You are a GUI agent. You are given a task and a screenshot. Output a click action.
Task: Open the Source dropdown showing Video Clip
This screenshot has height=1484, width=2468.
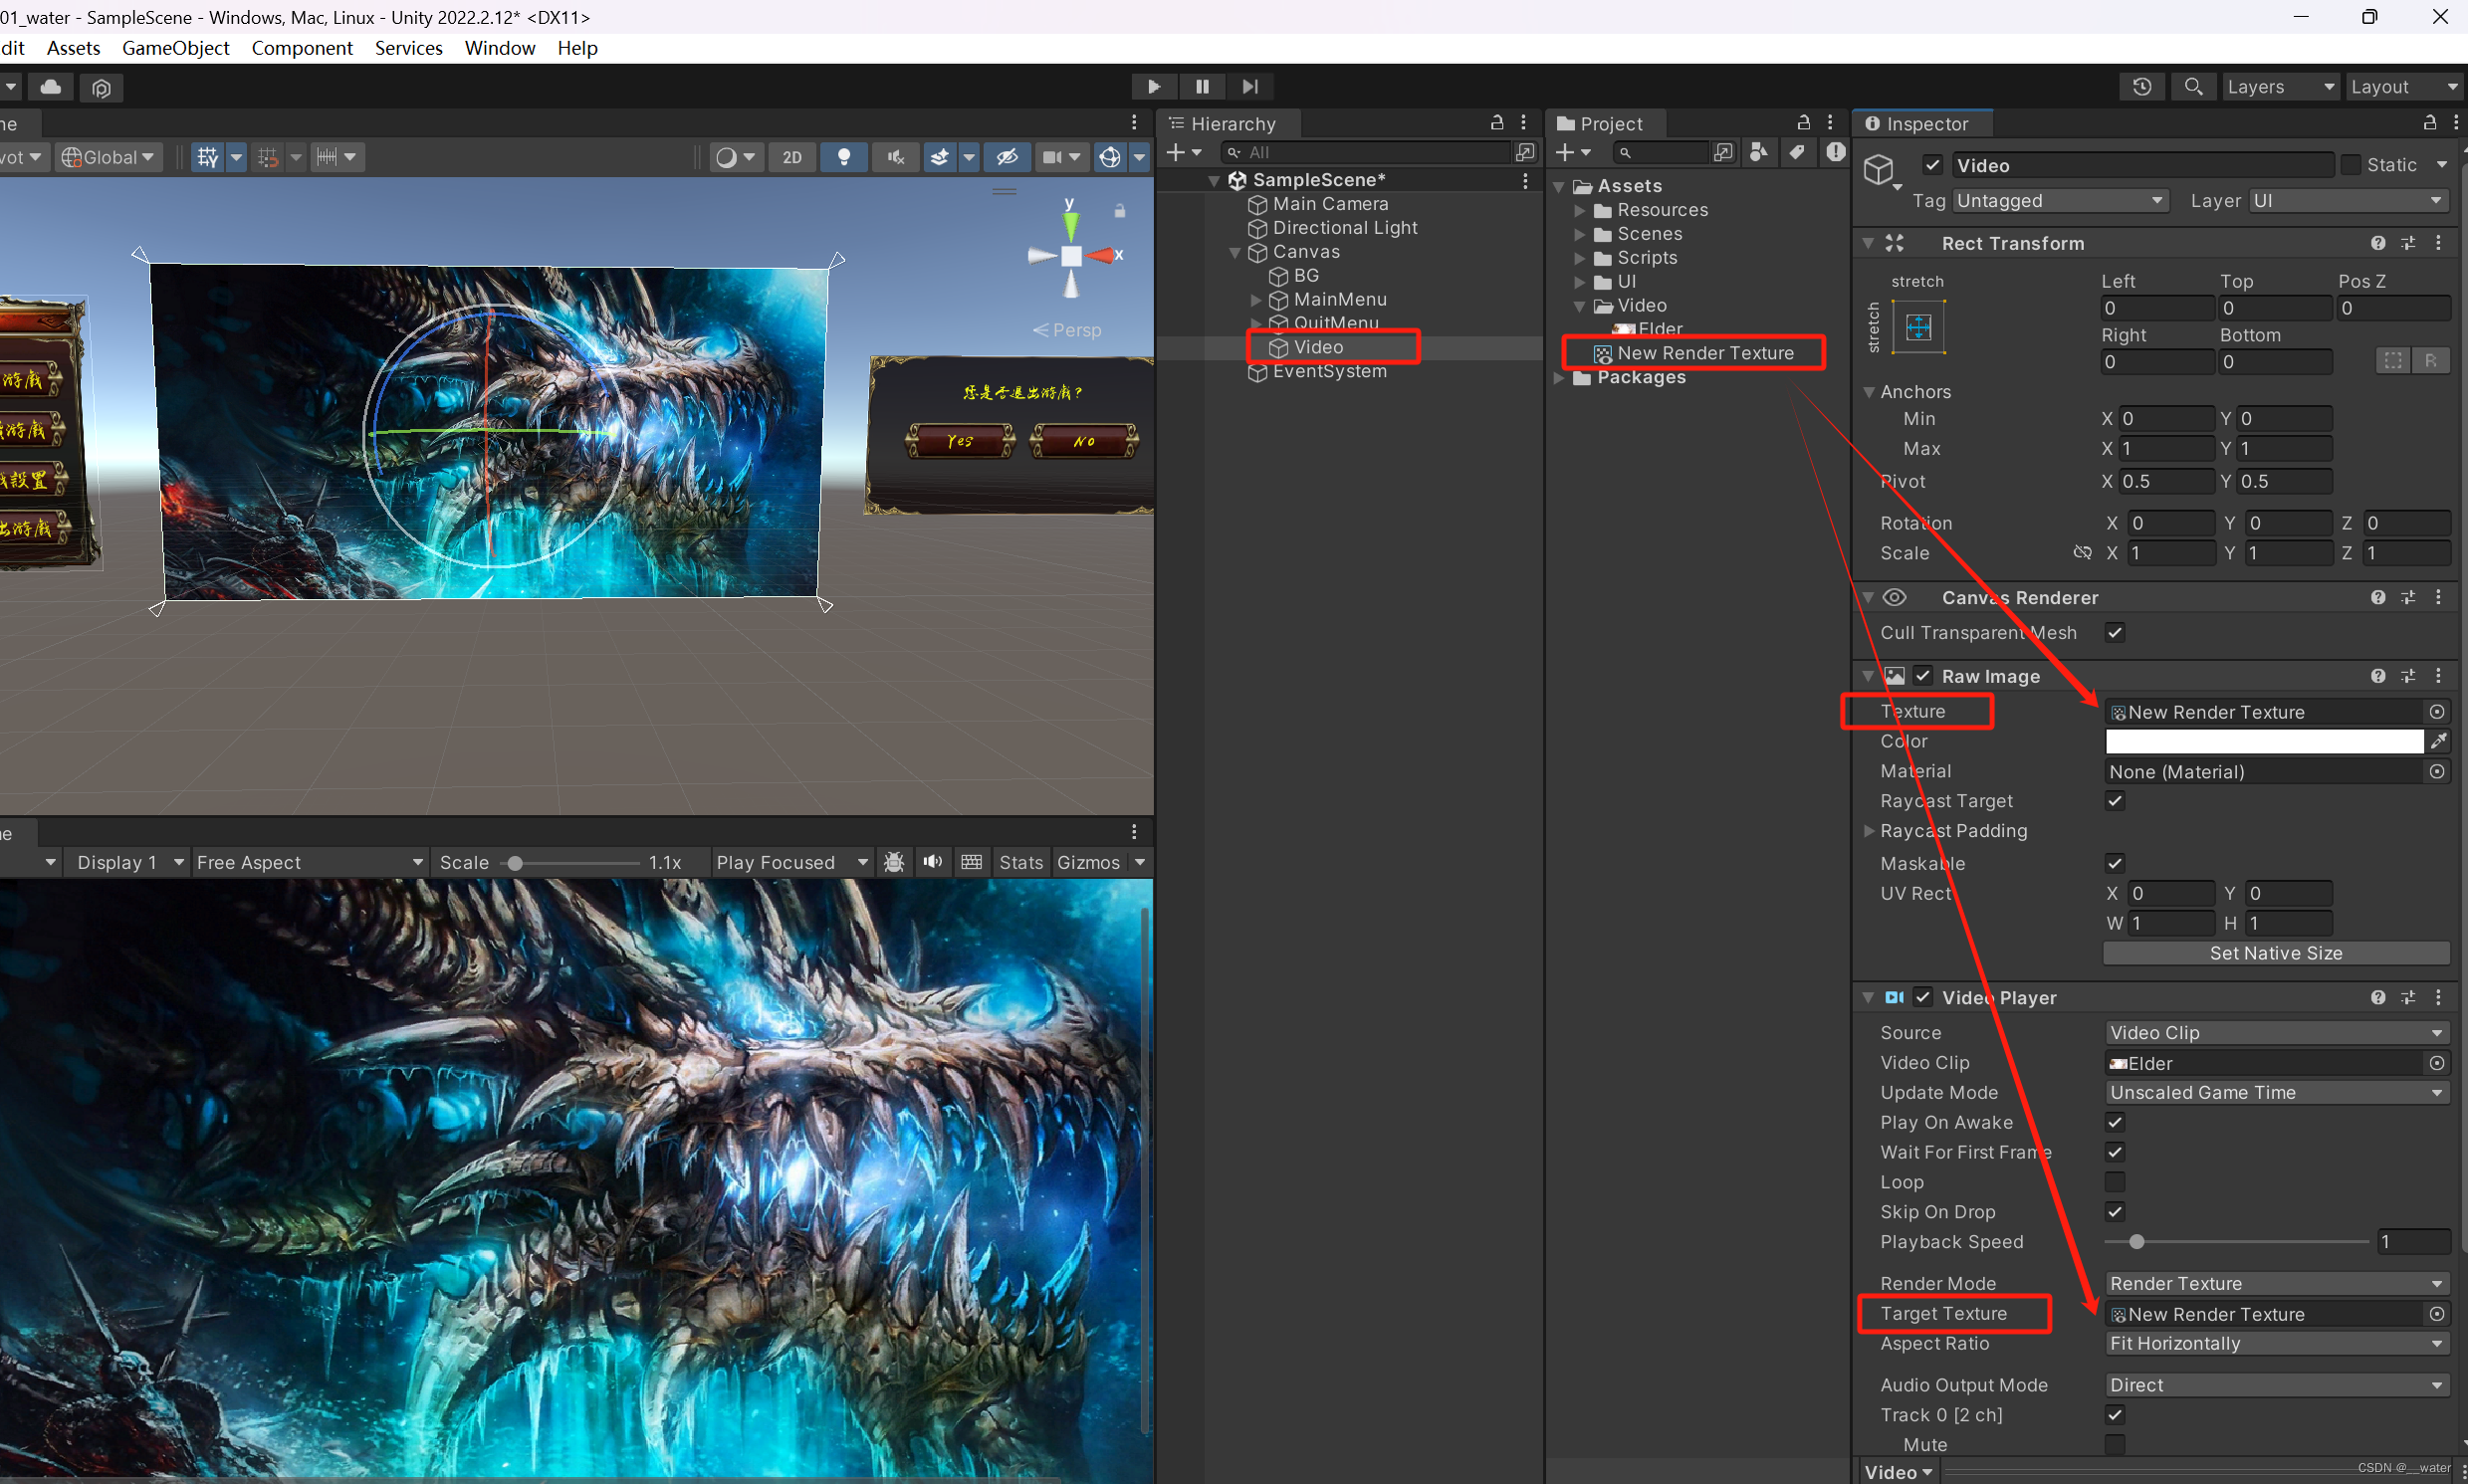[2276, 1033]
